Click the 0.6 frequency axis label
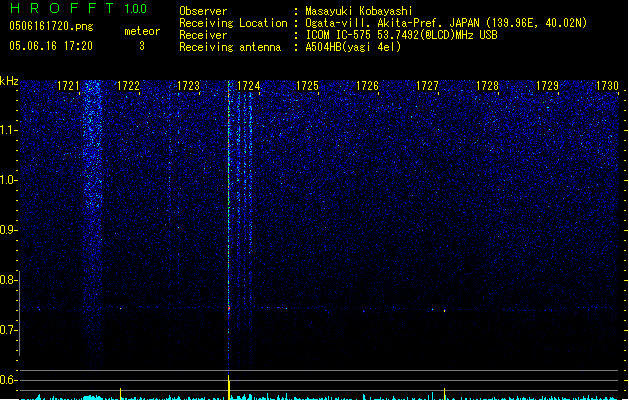This screenshot has width=629, height=400. (x=7, y=380)
